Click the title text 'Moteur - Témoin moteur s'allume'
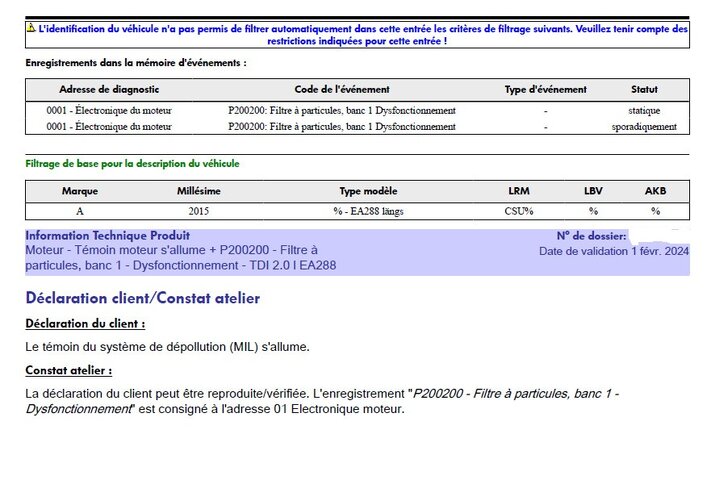The image size is (707, 480). click(180, 258)
